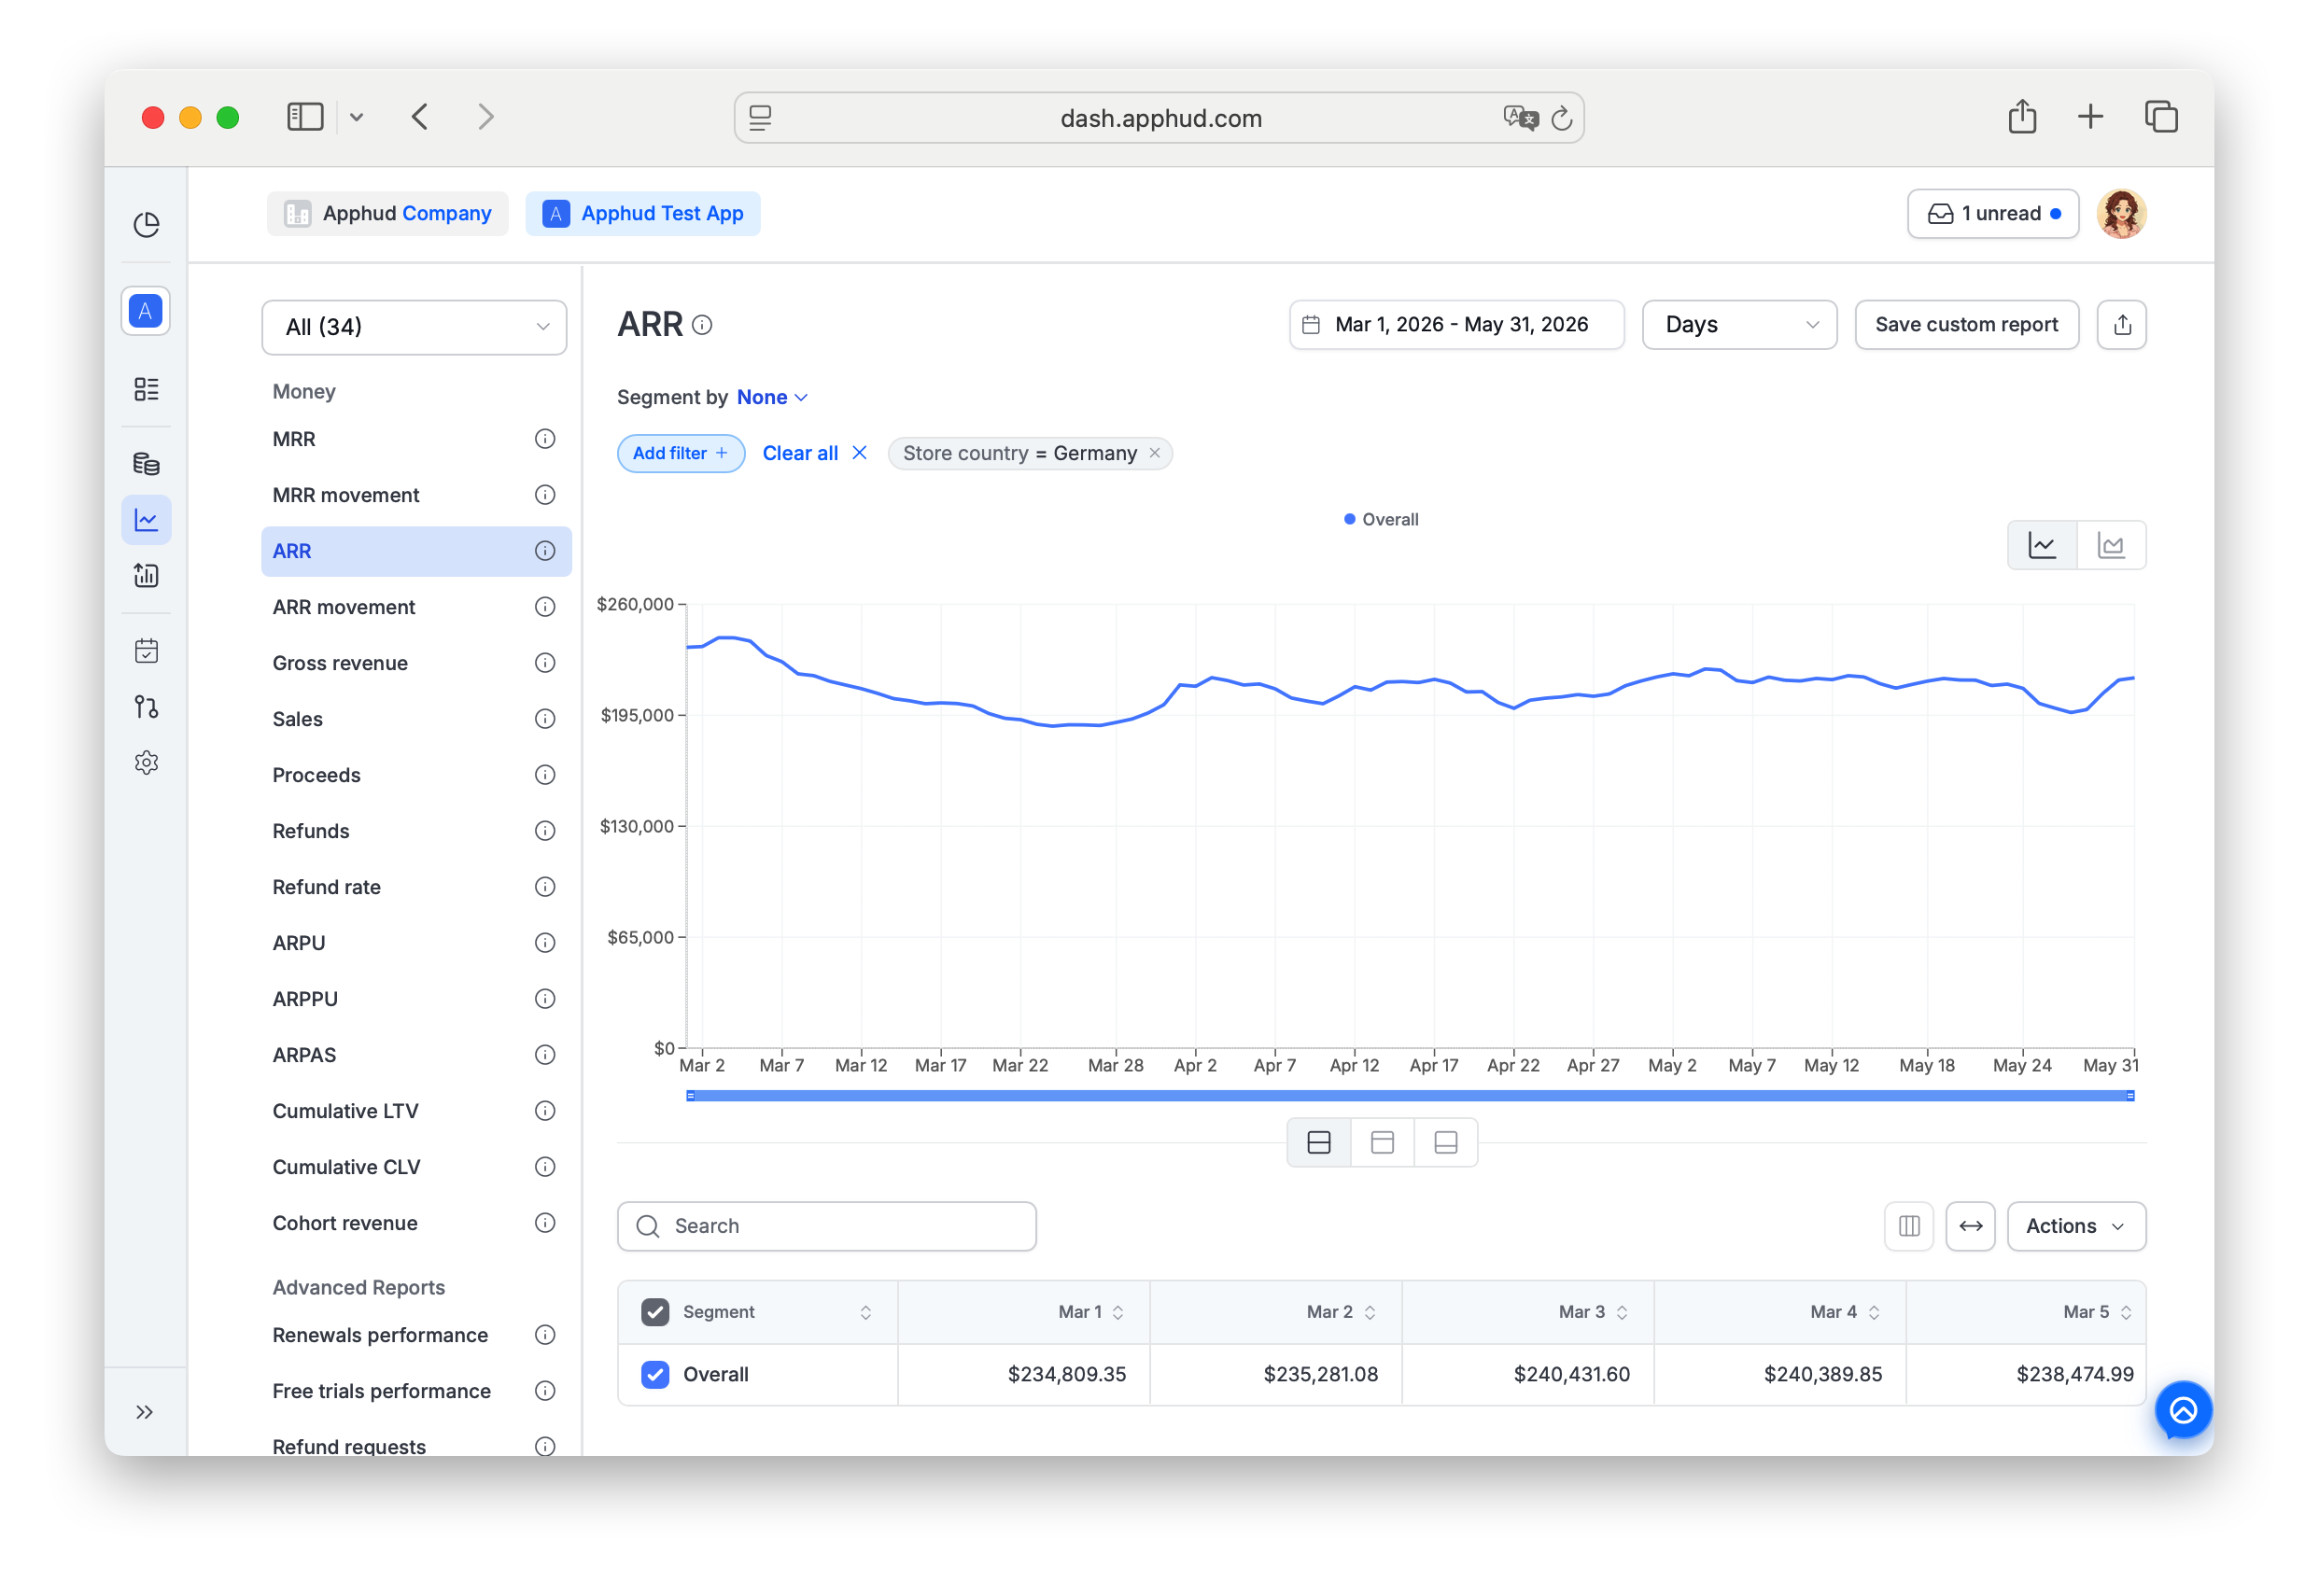The width and height of the screenshot is (2319, 1596).
Task: Open the list view sidebar icon
Action: (x=146, y=388)
